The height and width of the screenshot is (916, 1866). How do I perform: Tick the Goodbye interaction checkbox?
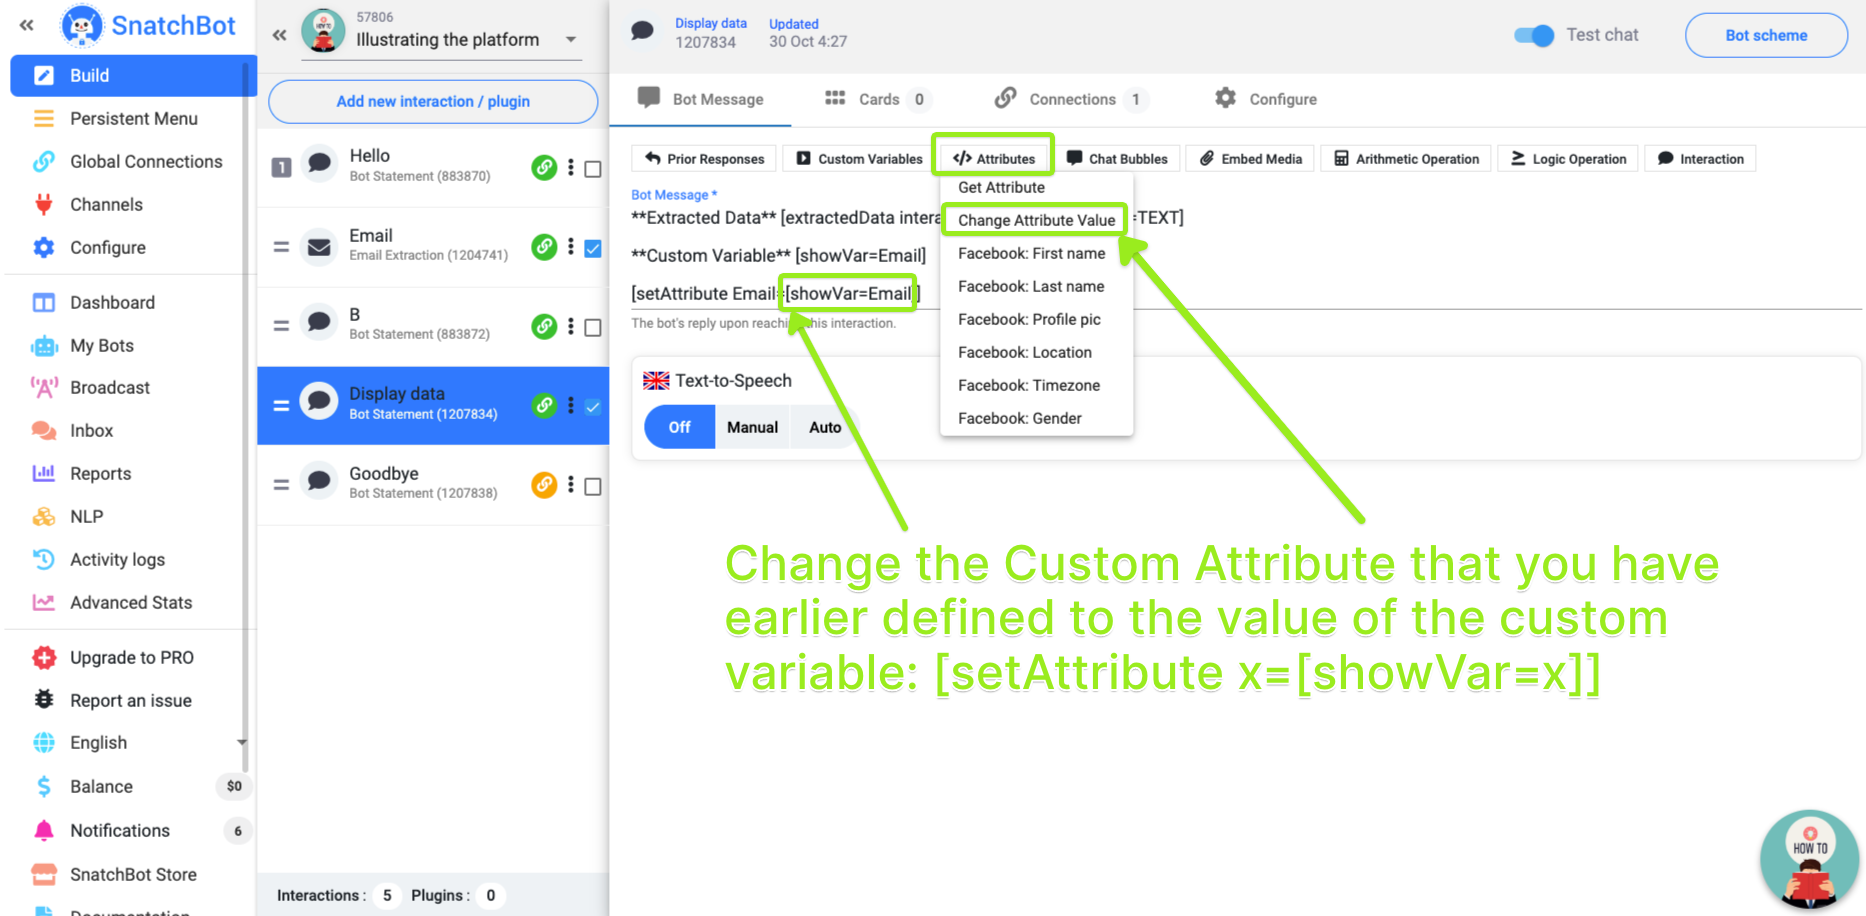click(593, 486)
